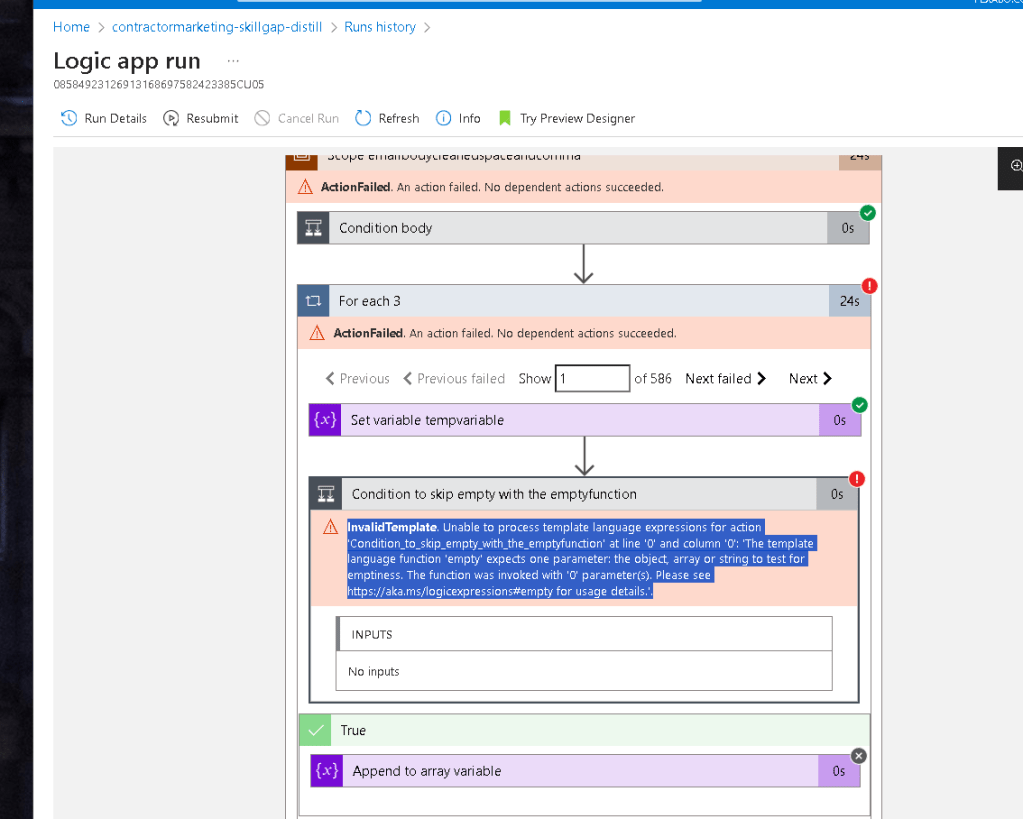Viewport: 1023px width, 819px height.
Task: Go to the Runs history breadcrumb
Action: [x=380, y=27]
